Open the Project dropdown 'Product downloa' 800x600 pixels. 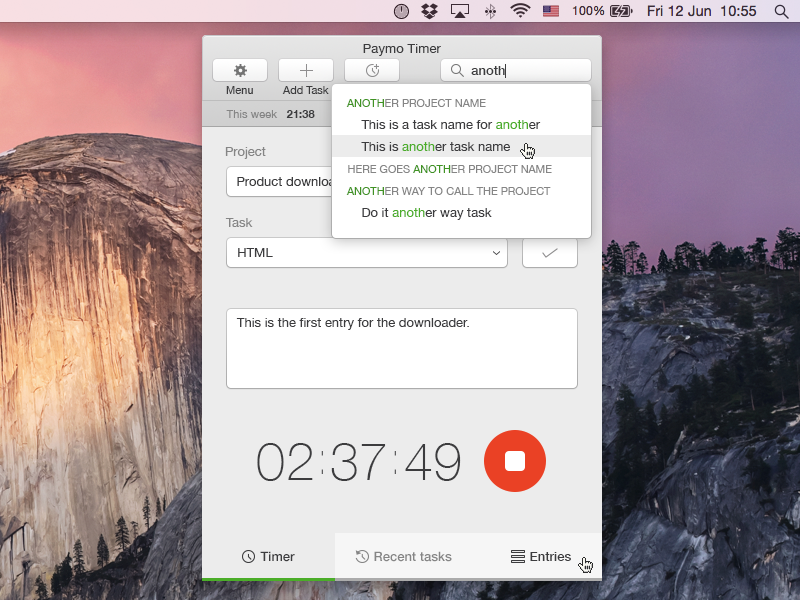click(x=280, y=182)
